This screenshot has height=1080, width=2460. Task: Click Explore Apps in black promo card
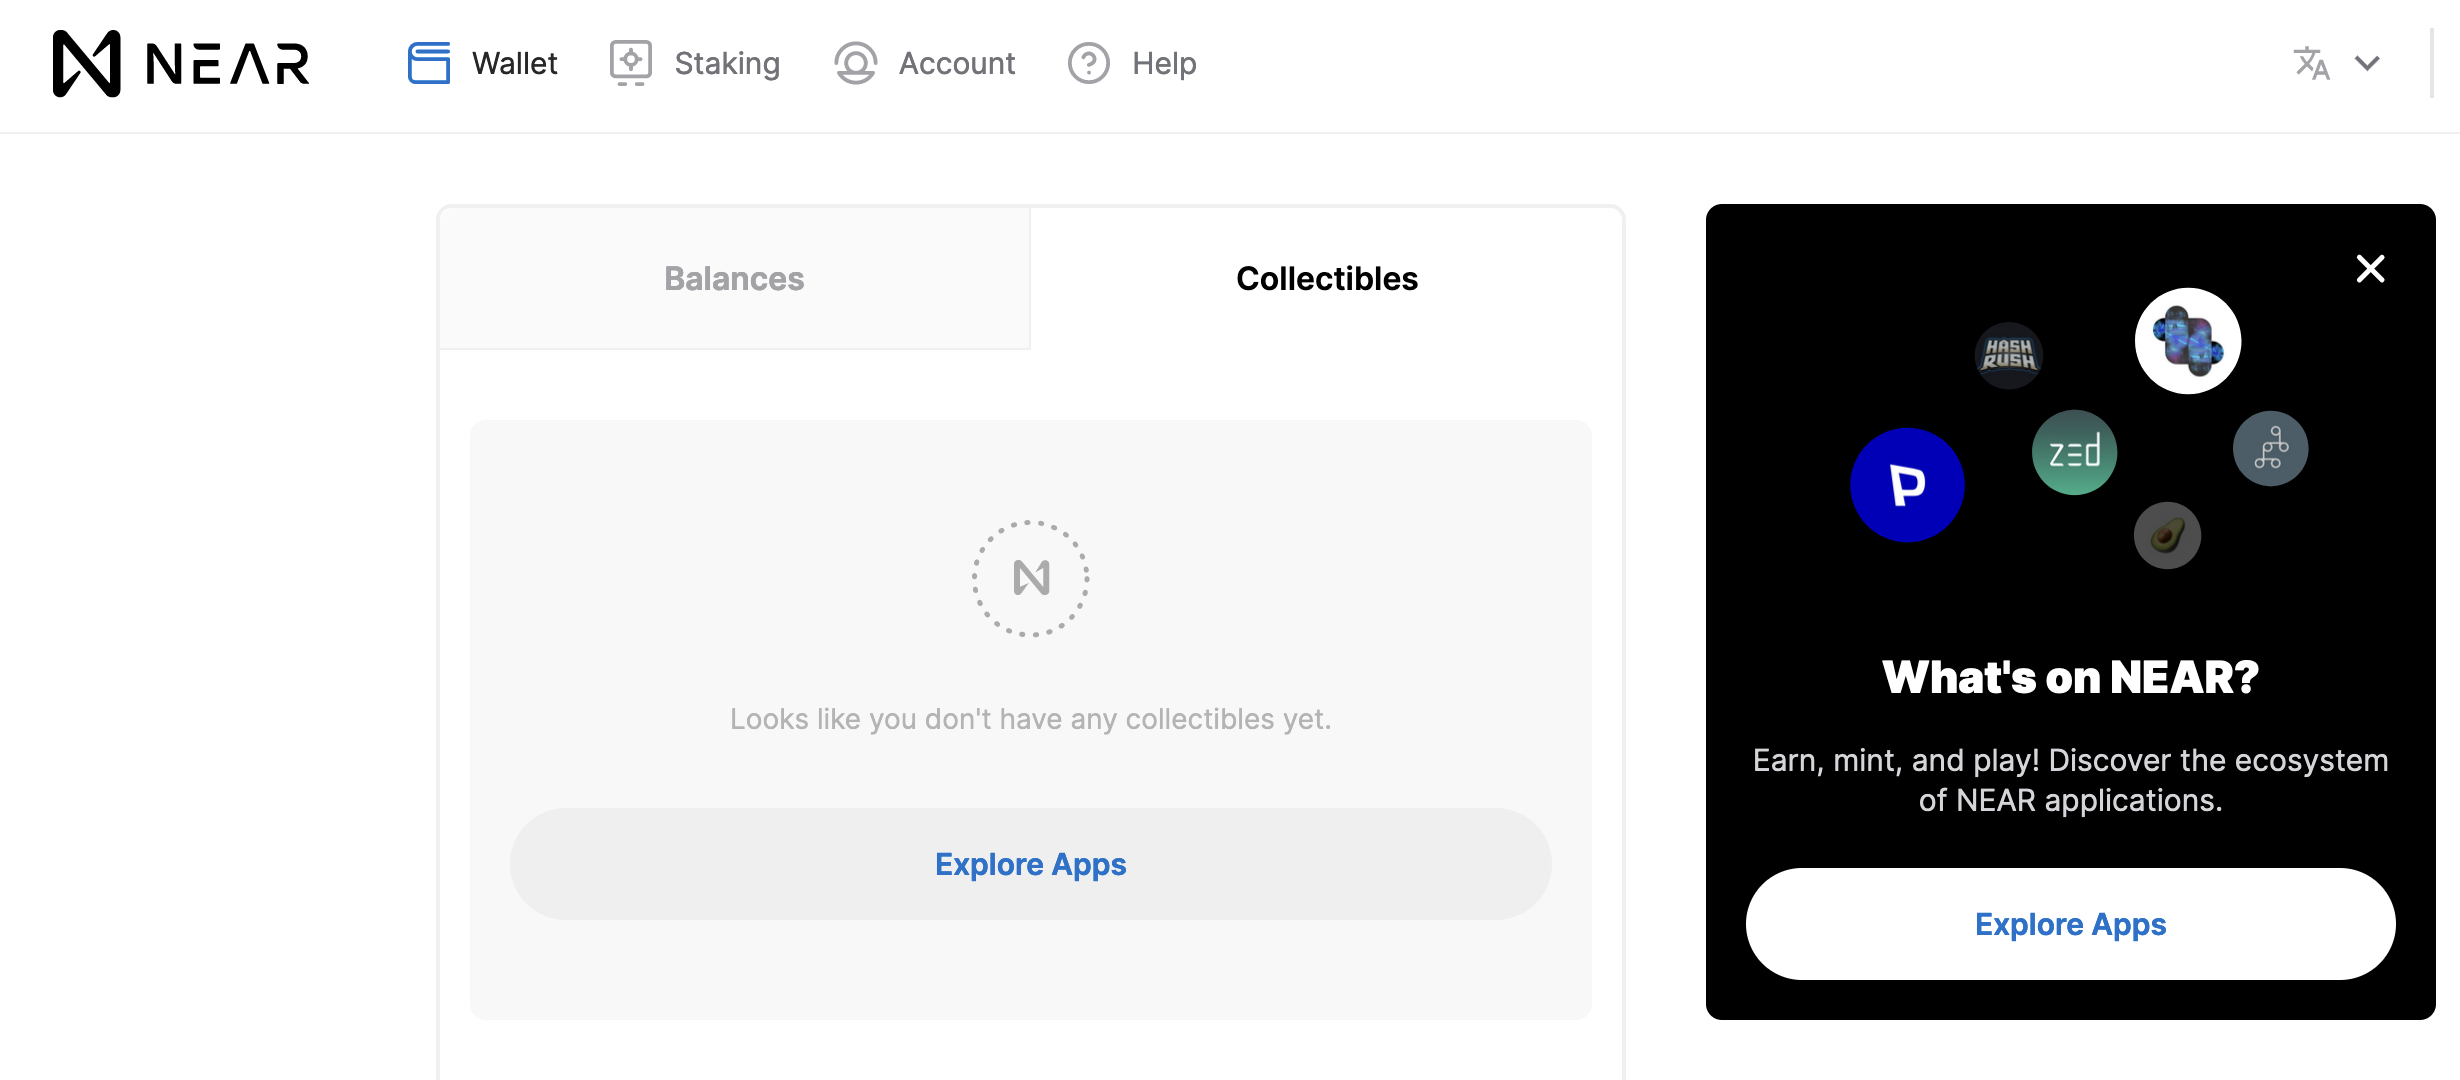coord(2070,924)
